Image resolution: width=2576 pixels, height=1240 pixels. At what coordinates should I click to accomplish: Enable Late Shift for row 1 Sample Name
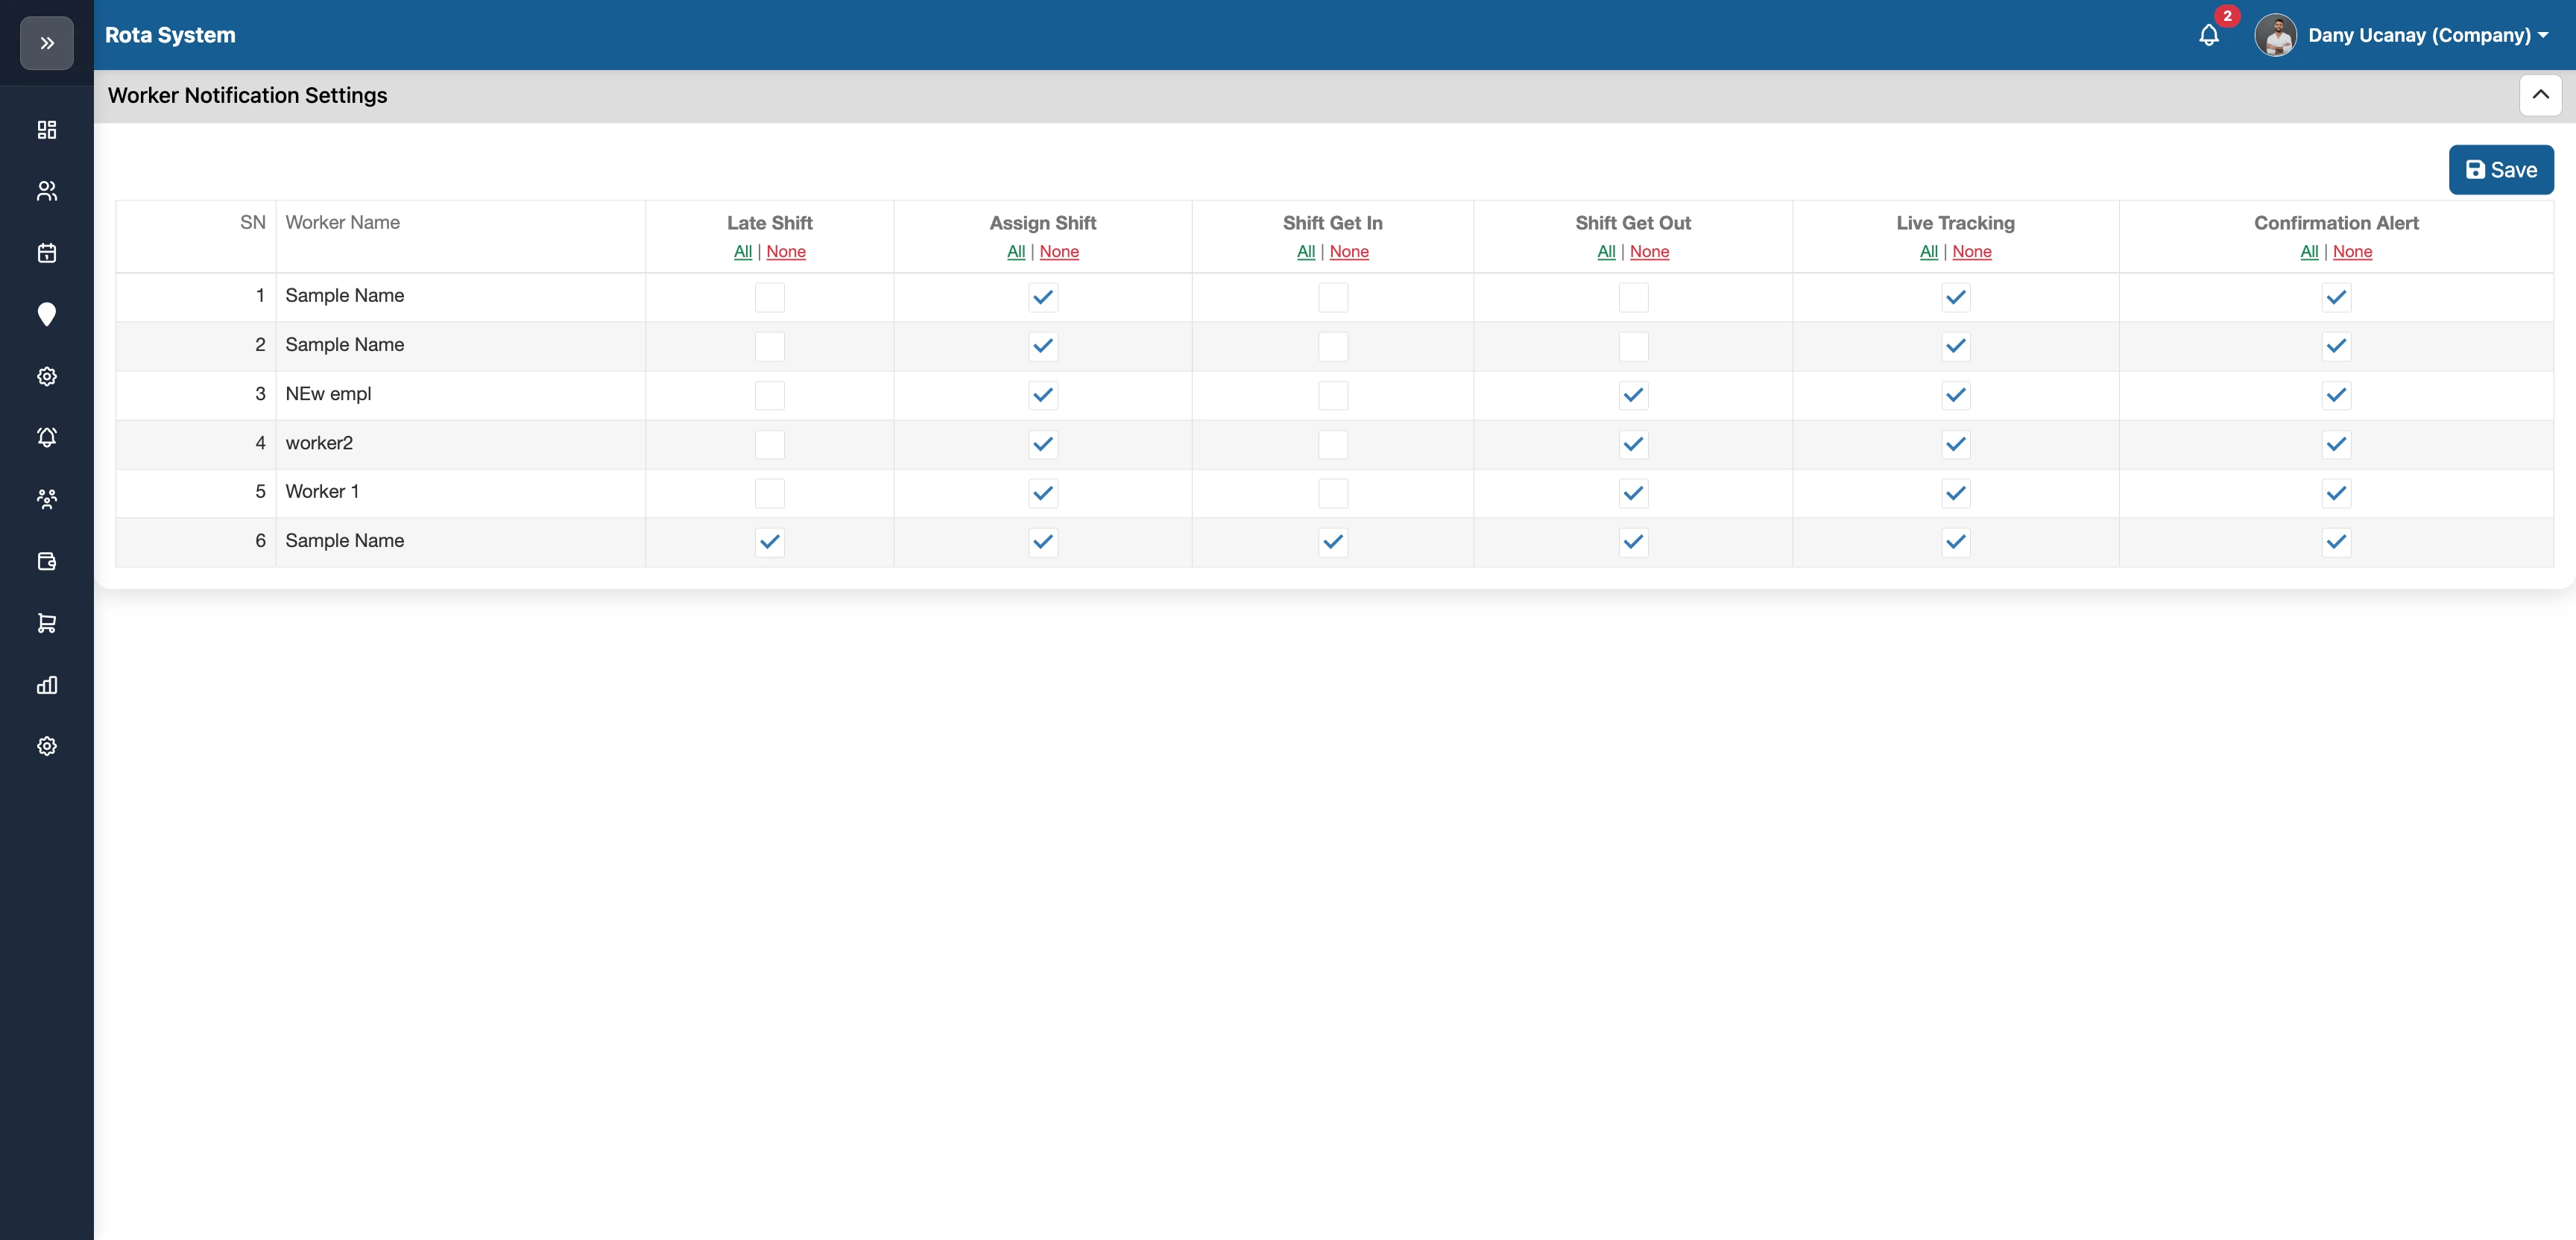click(769, 297)
